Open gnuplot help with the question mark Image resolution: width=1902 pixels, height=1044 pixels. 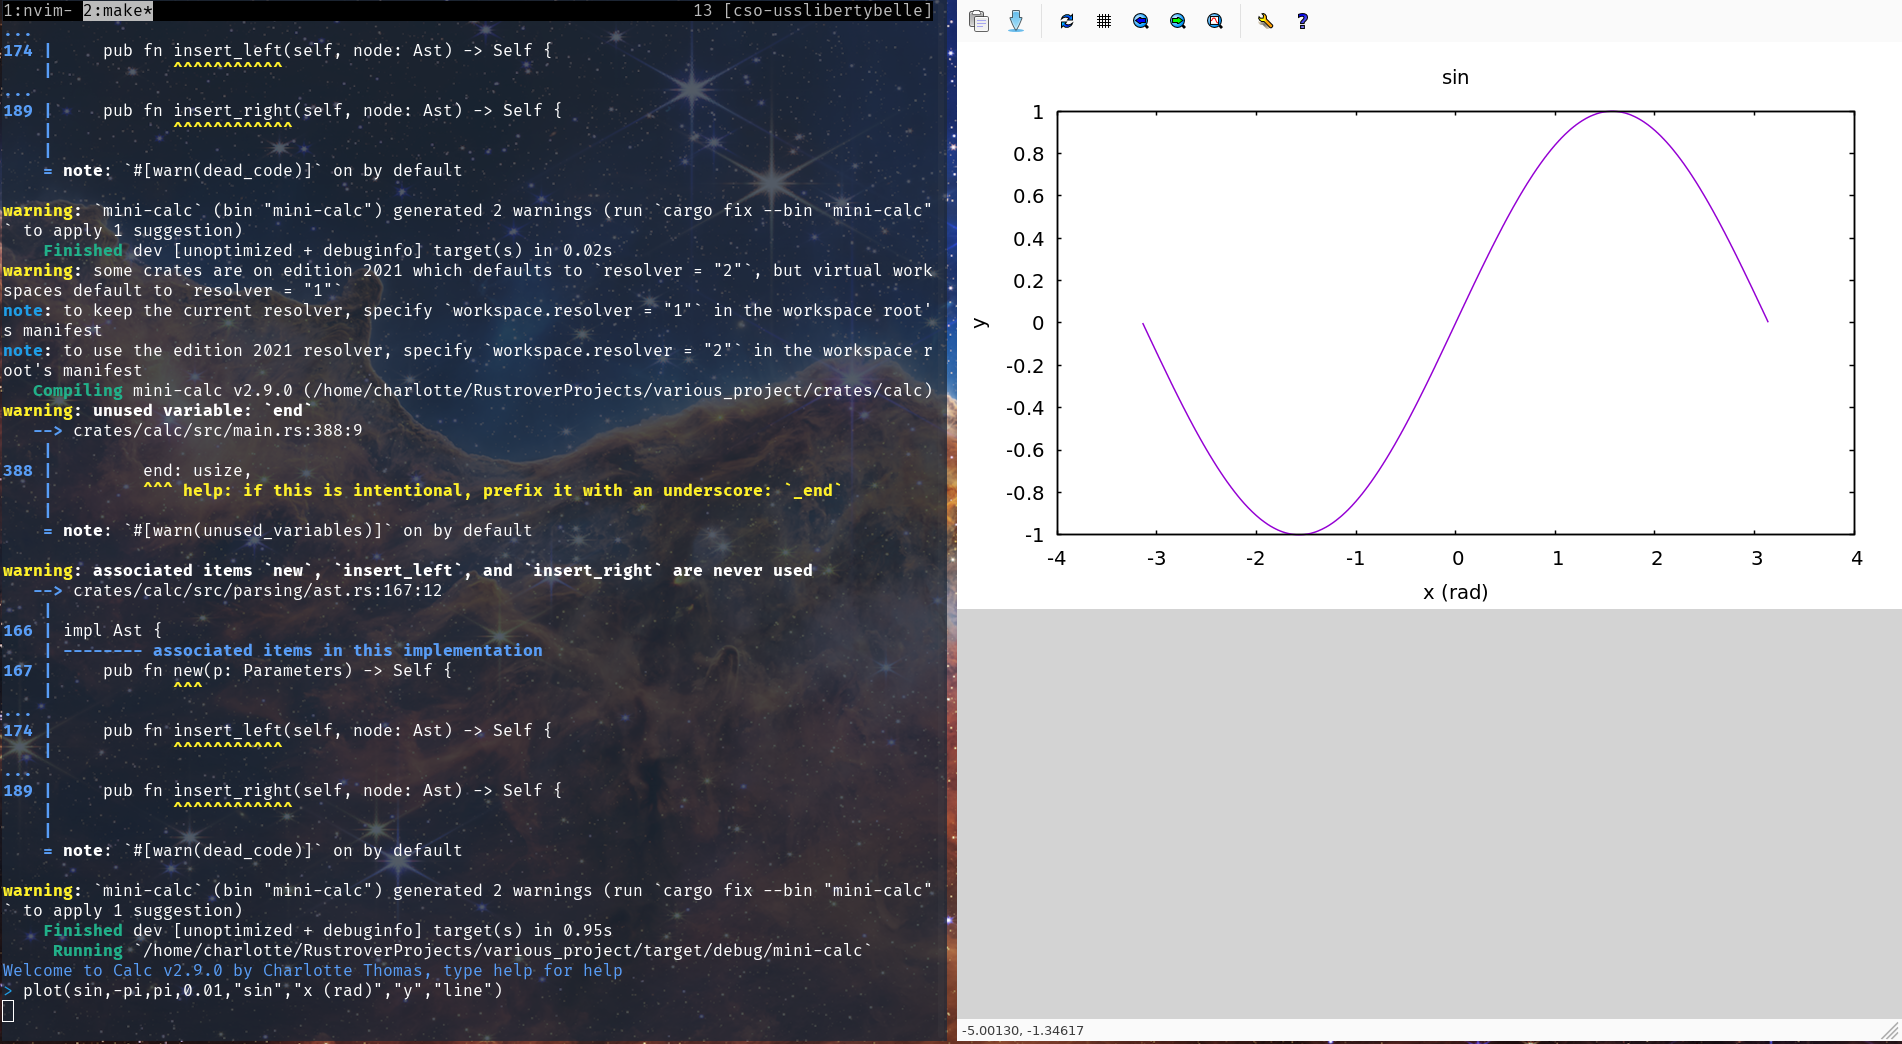tap(1302, 21)
